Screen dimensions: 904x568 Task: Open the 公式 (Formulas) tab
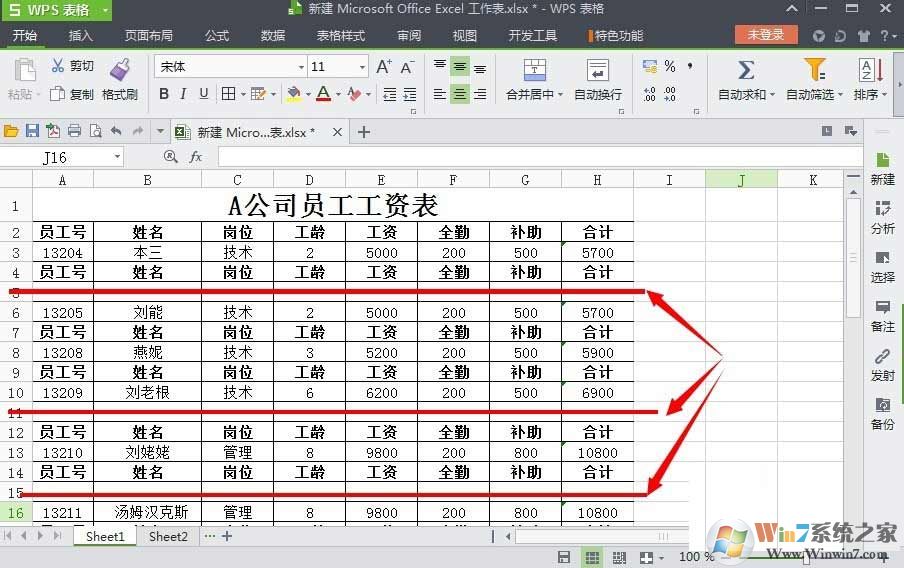pyautogui.click(x=217, y=36)
